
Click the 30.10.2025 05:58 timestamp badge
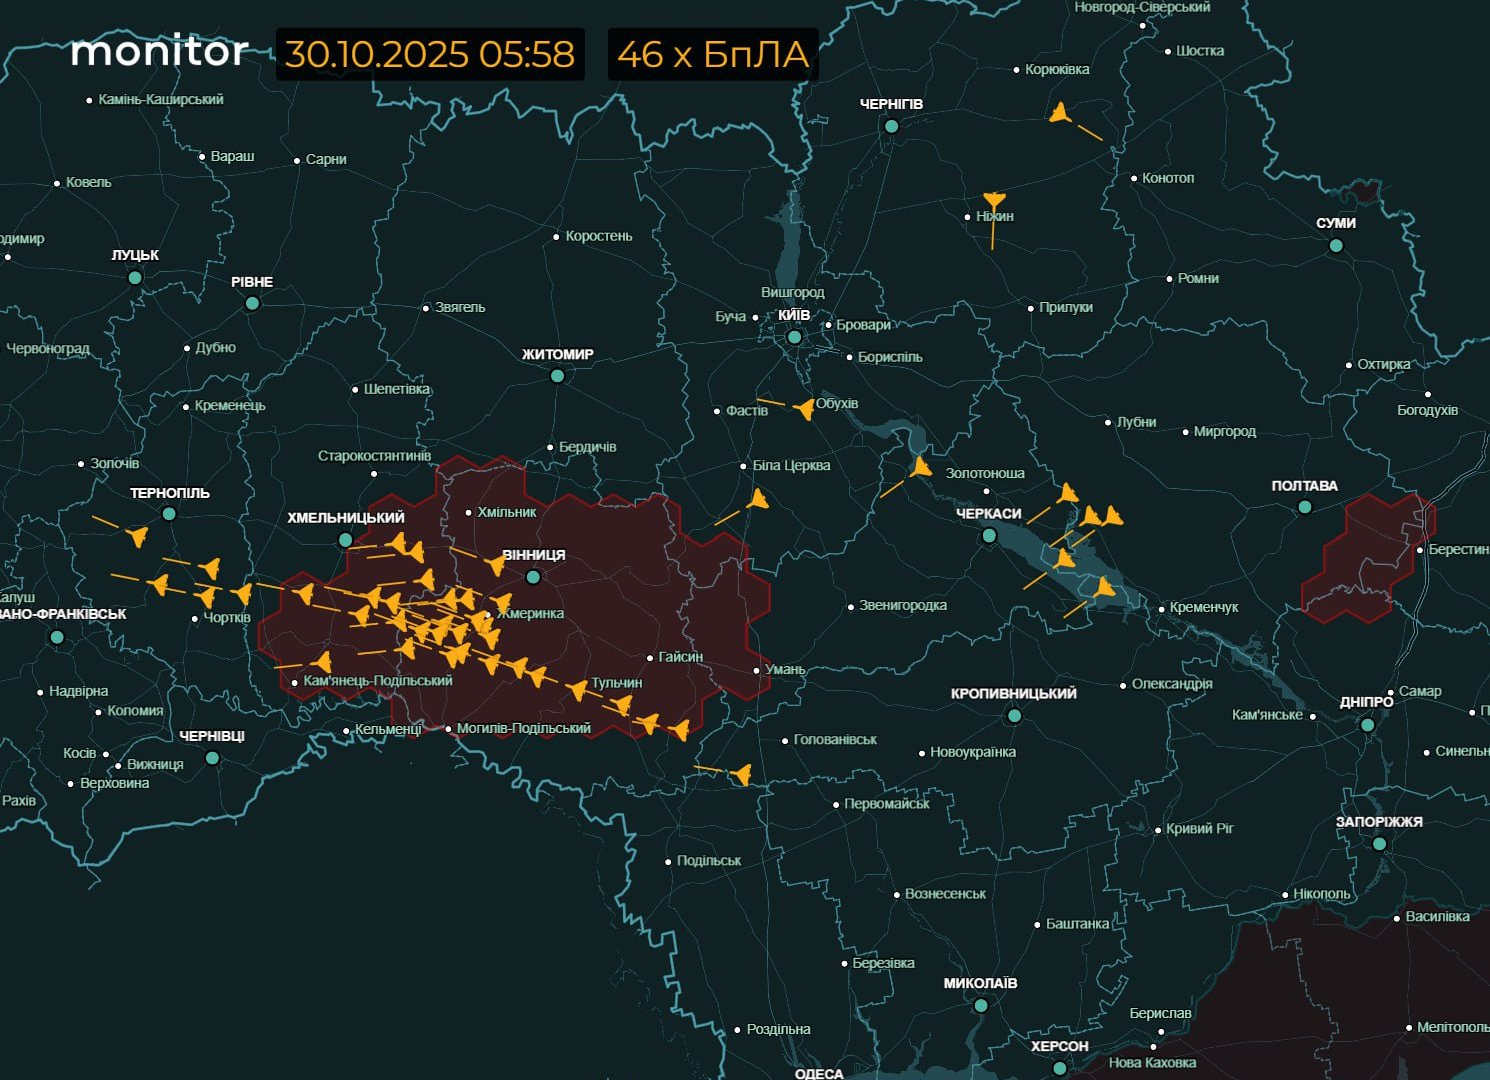pyautogui.click(x=430, y=54)
